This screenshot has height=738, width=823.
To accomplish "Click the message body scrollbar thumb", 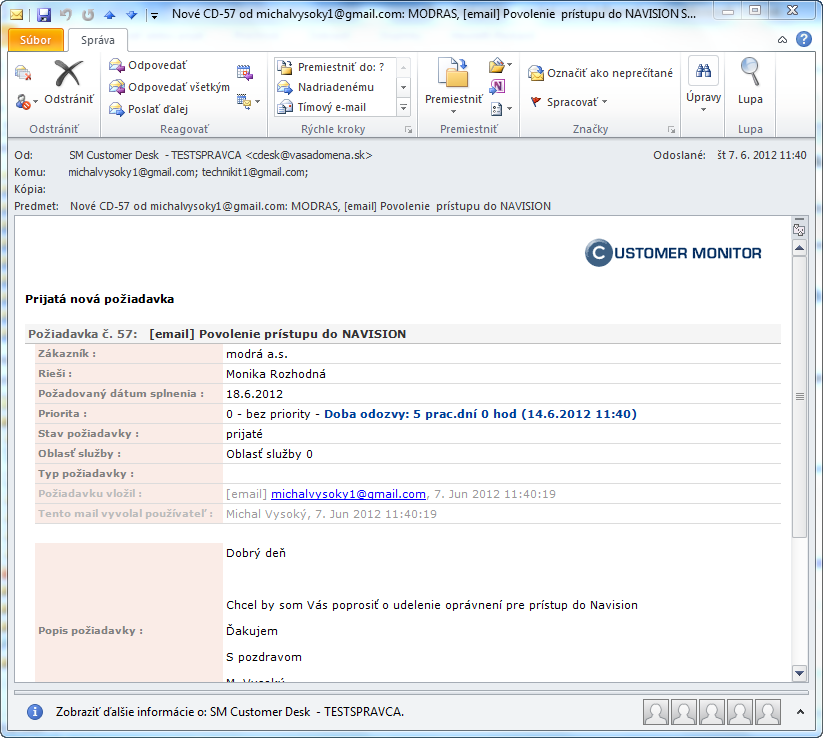I will (799, 396).
